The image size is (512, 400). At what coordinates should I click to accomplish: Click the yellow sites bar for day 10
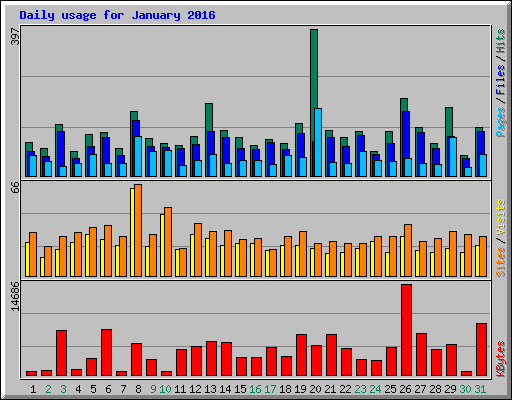[162, 245]
